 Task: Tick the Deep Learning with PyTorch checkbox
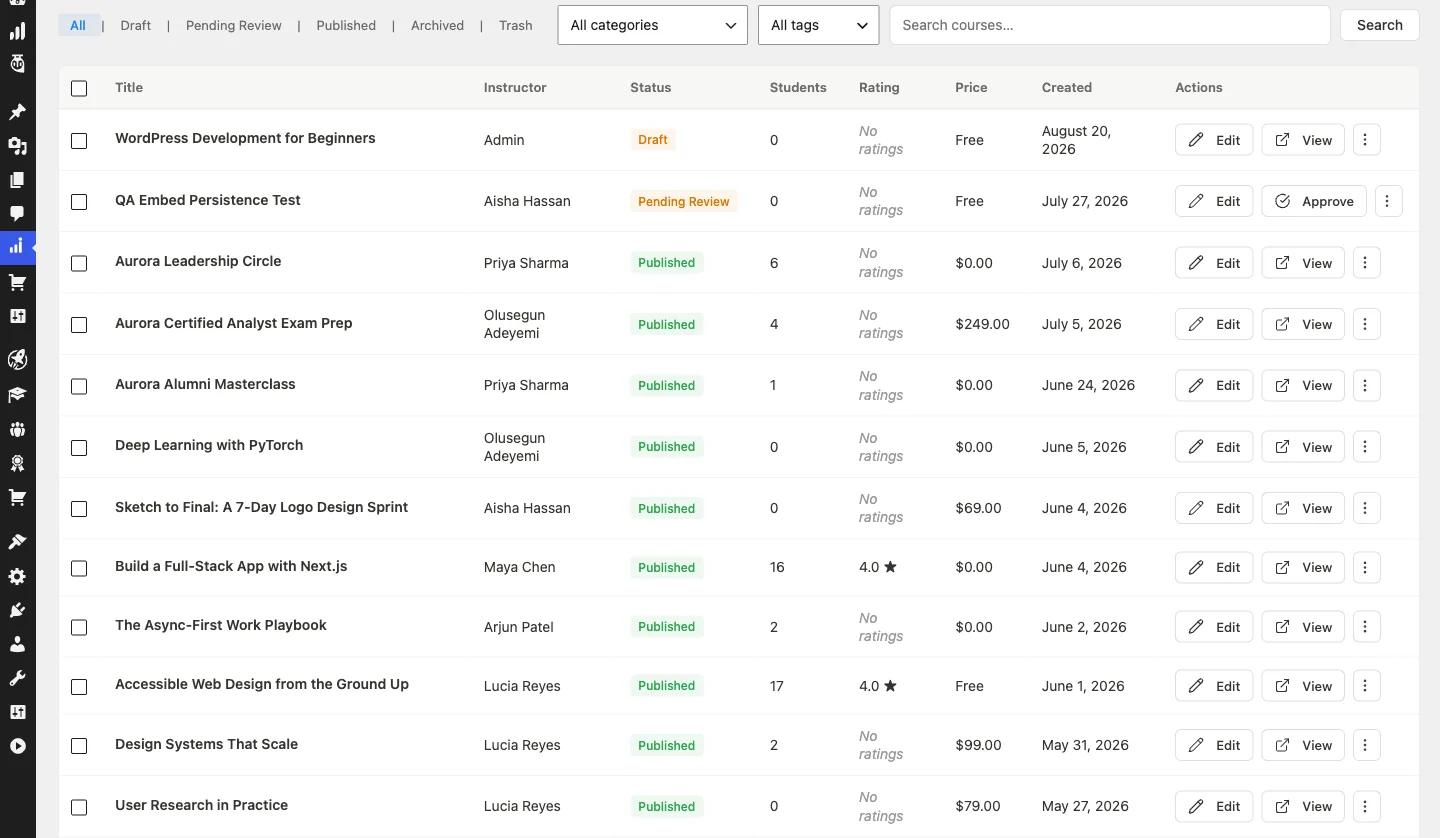(79, 447)
